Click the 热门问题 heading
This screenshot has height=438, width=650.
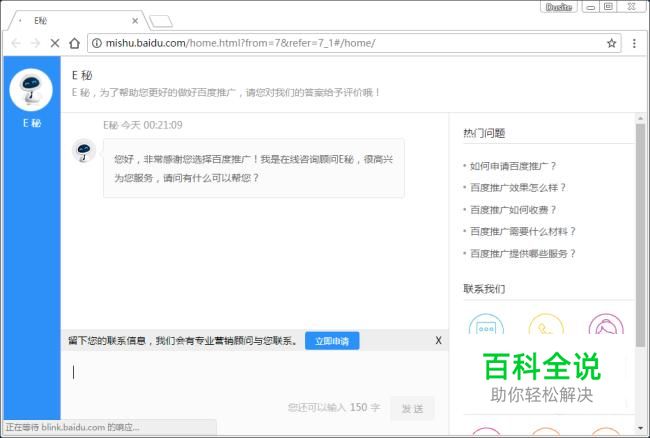(484, 133)
